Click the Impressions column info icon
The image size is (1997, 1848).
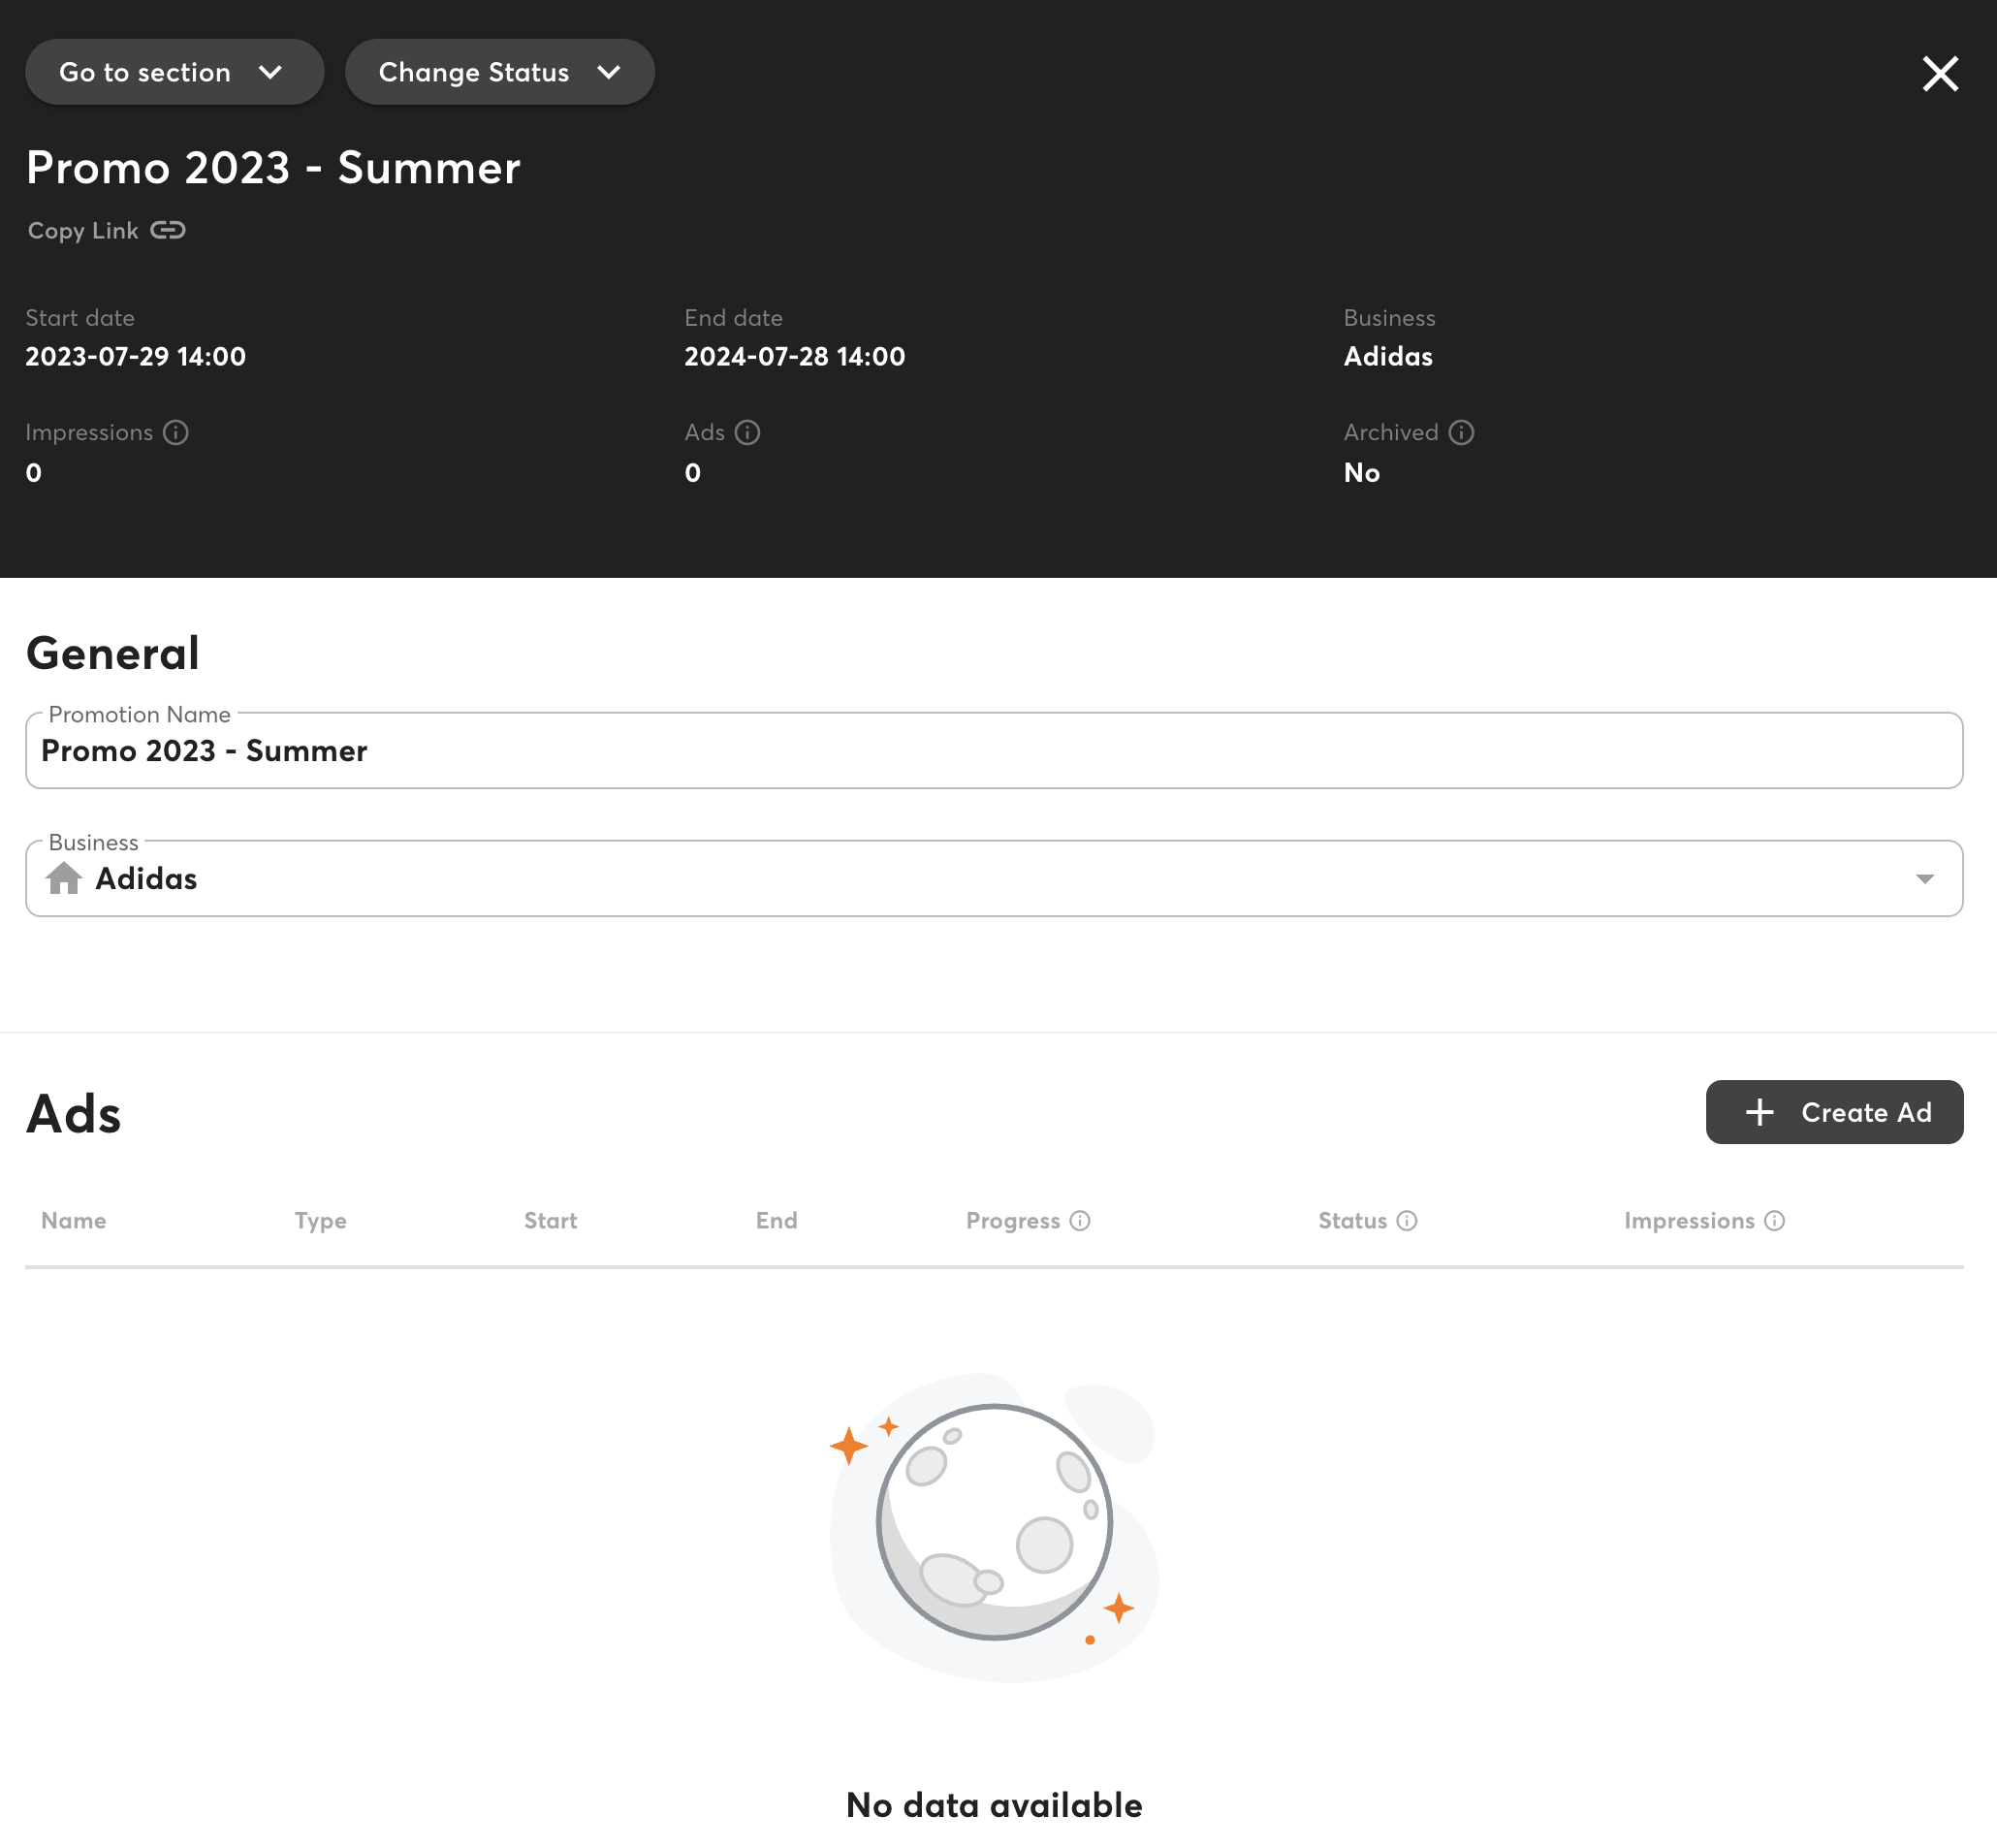1774,1220
